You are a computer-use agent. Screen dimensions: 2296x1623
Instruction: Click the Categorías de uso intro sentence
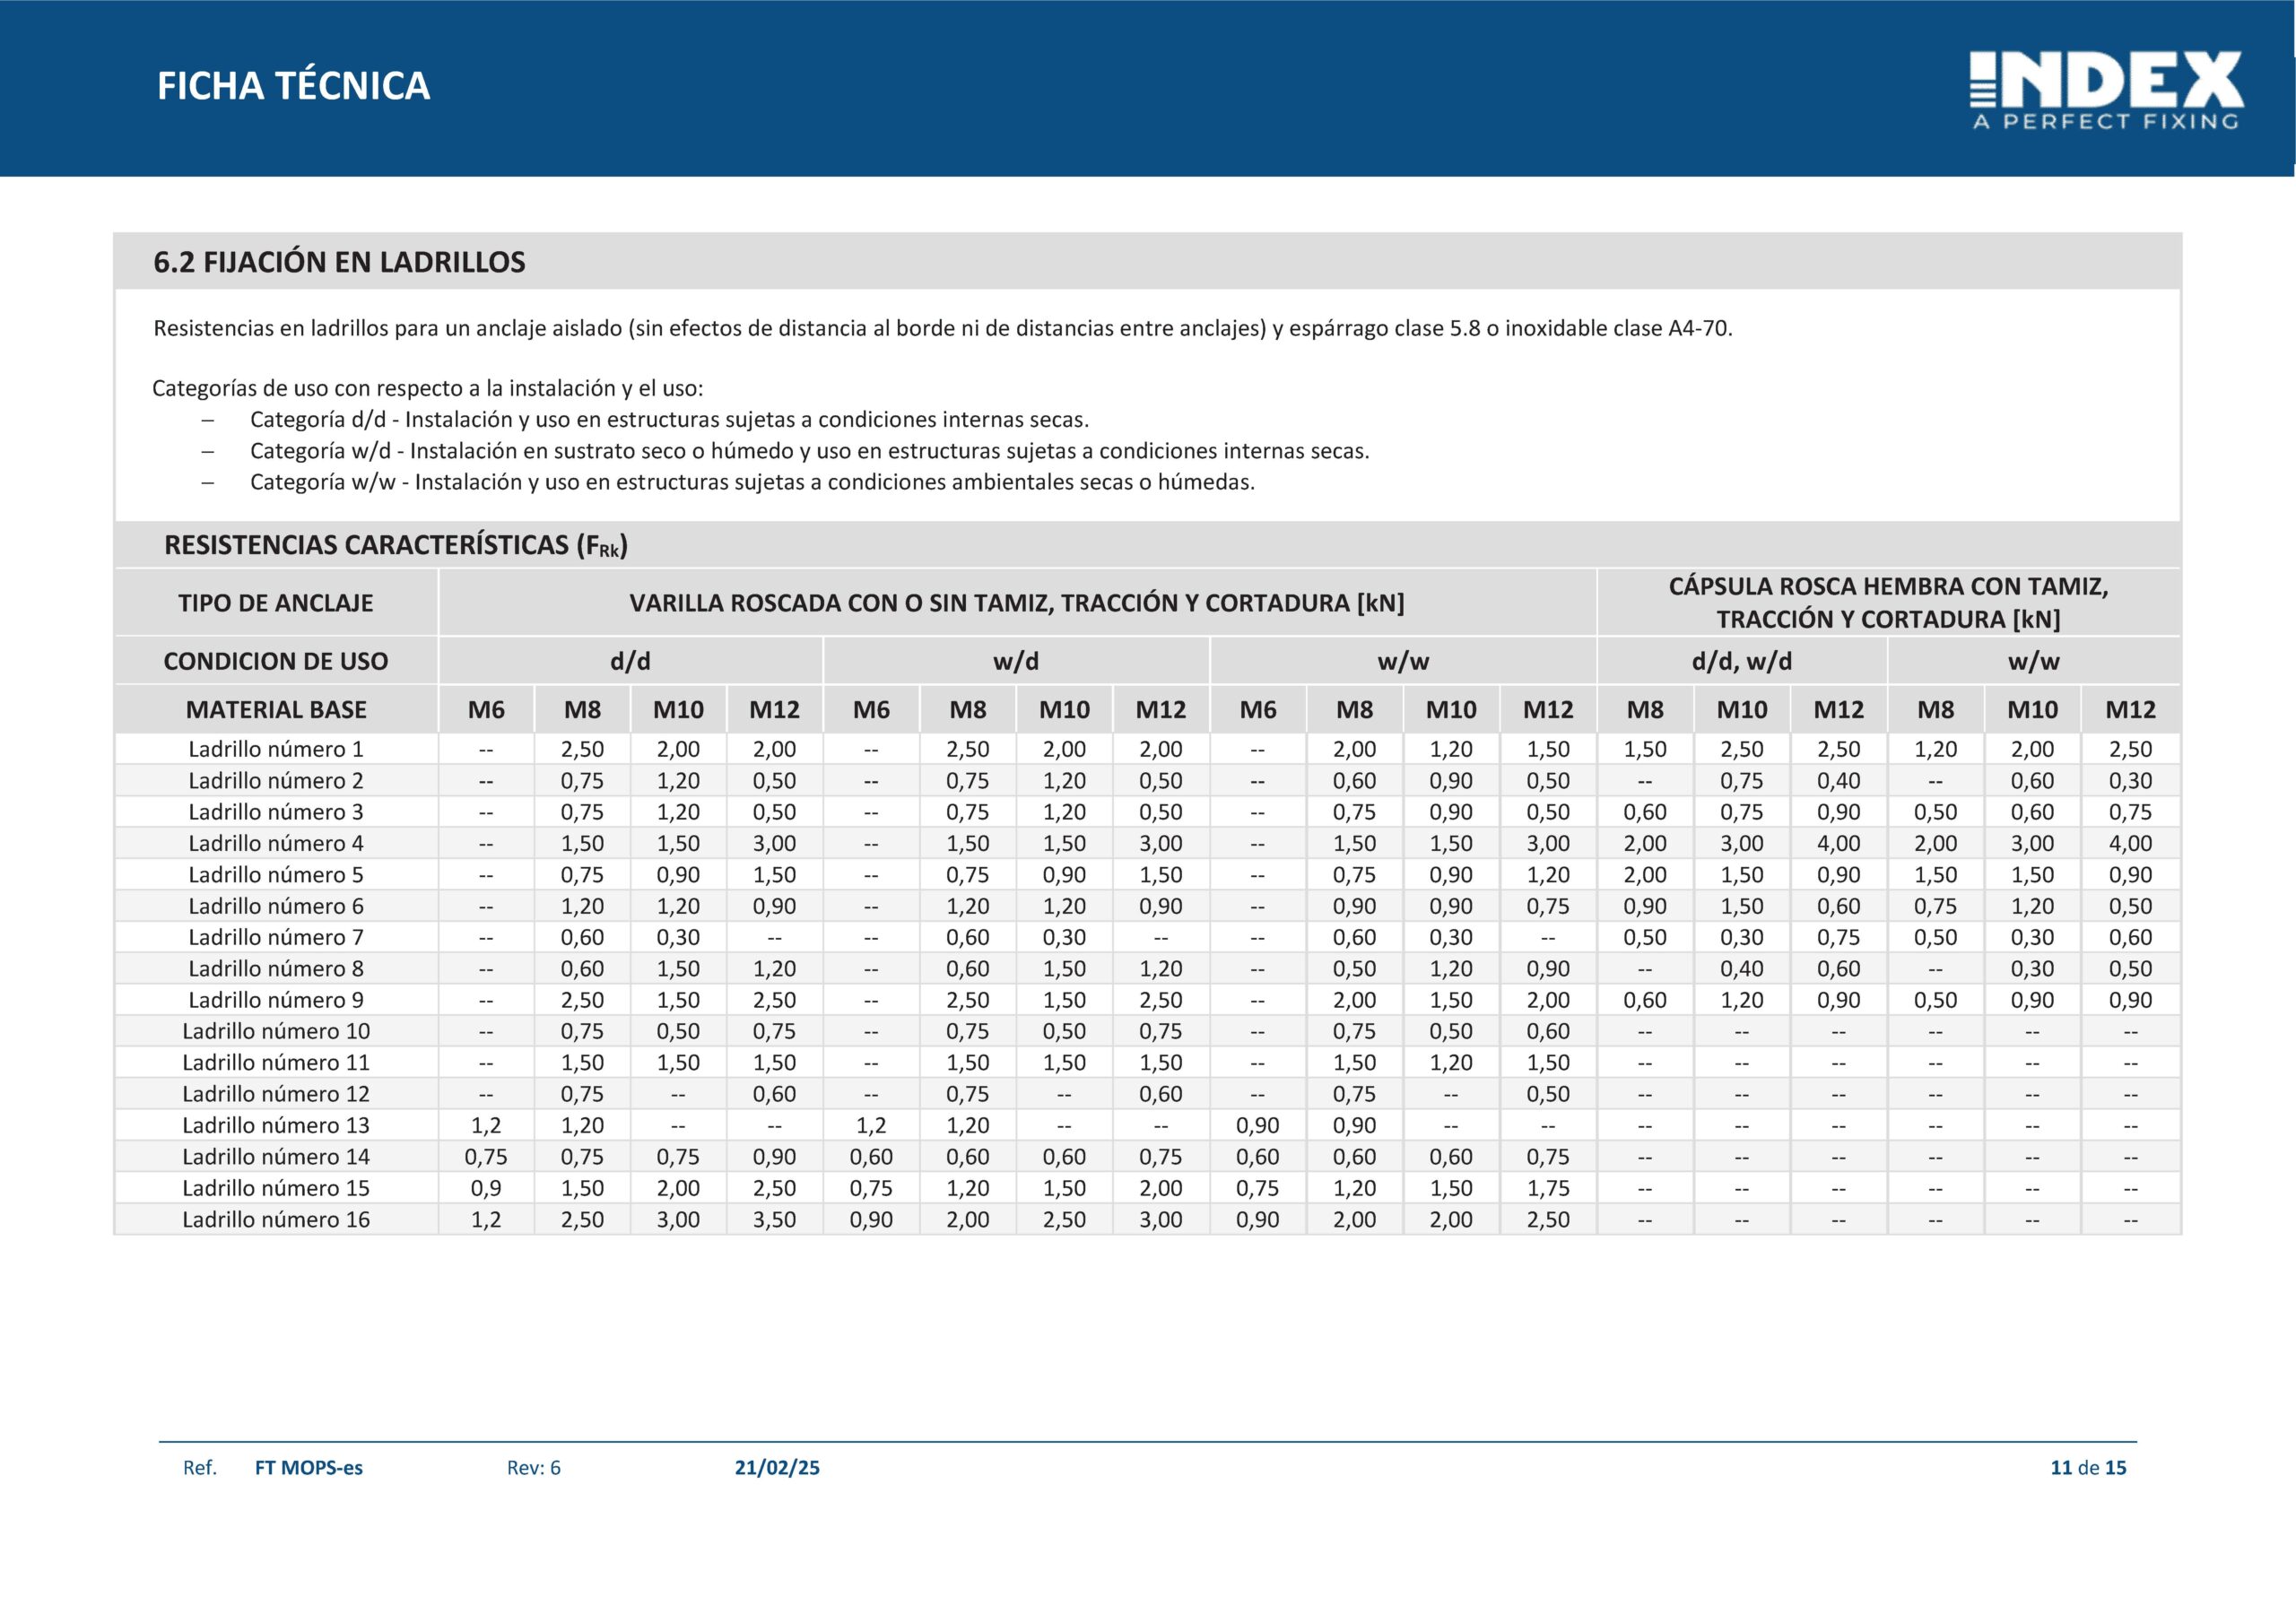click(428, 389)
